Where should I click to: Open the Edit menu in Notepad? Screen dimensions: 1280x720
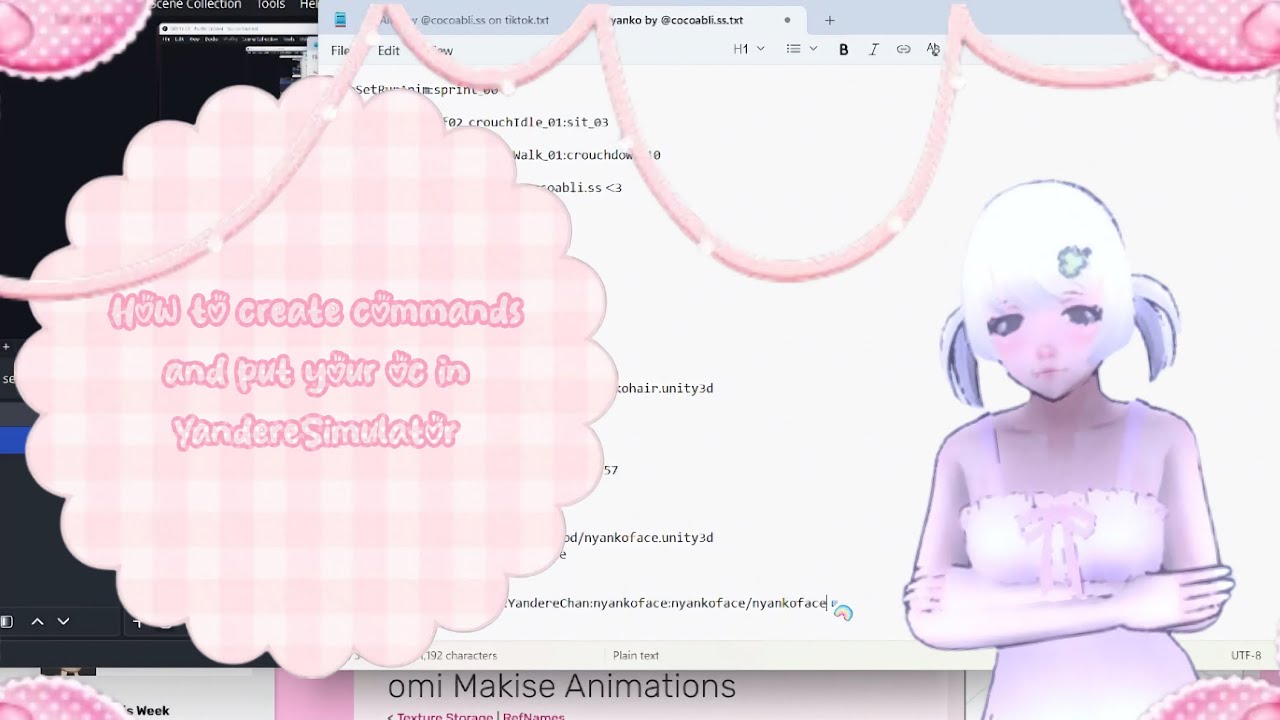[x=389, y=51]
